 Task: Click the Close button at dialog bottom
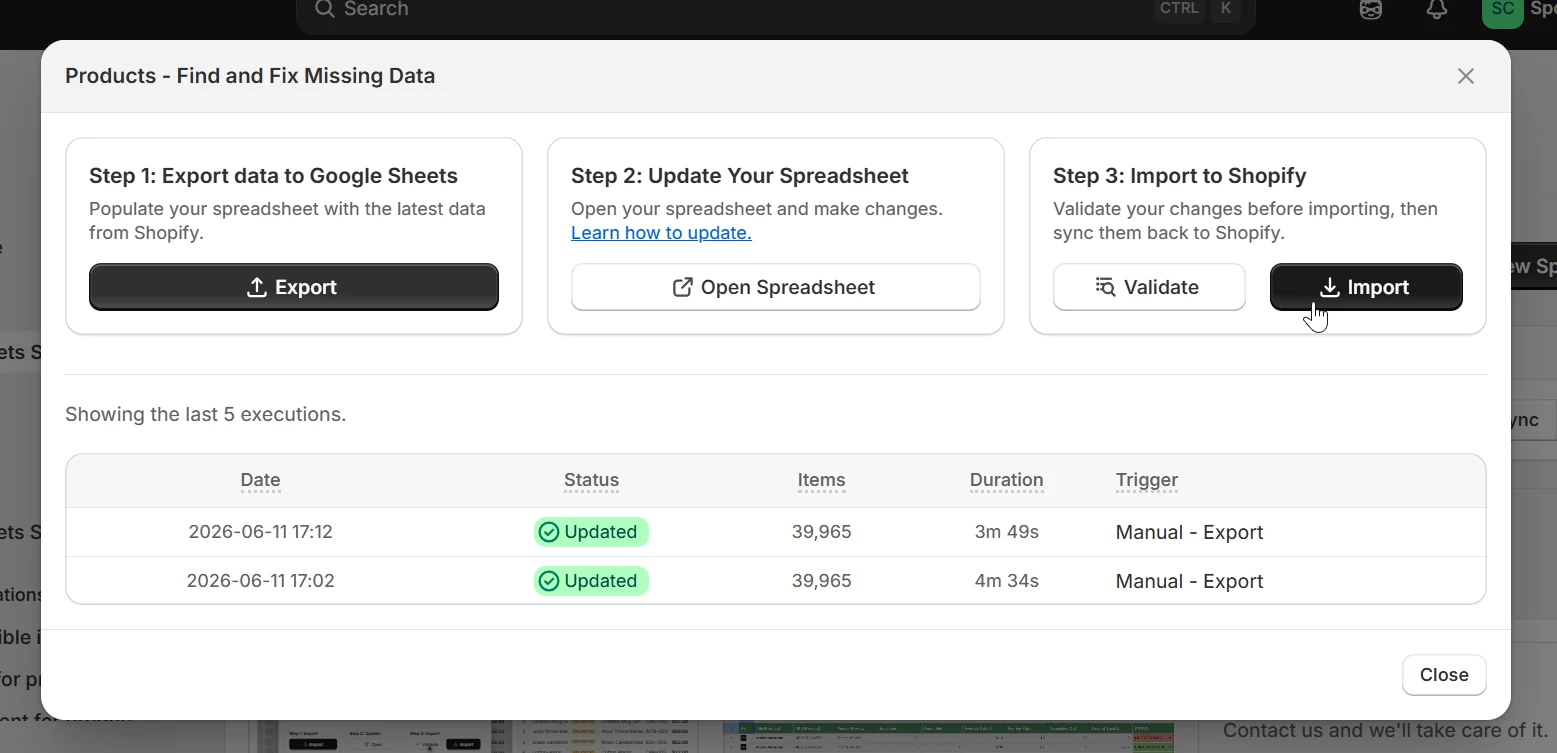tap(1444, 675)
